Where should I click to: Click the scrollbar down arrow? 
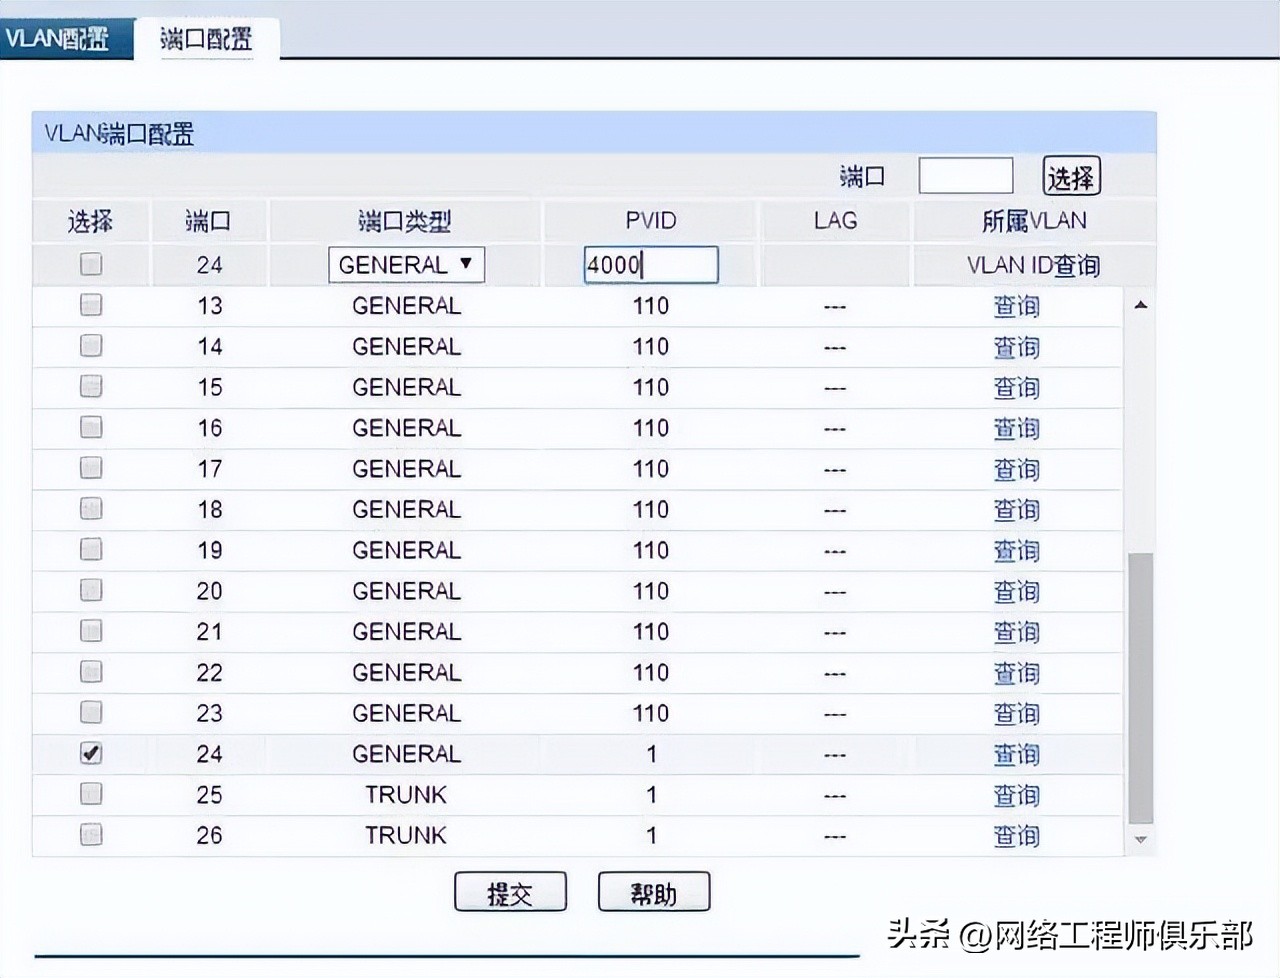[x=1140, y=839]
